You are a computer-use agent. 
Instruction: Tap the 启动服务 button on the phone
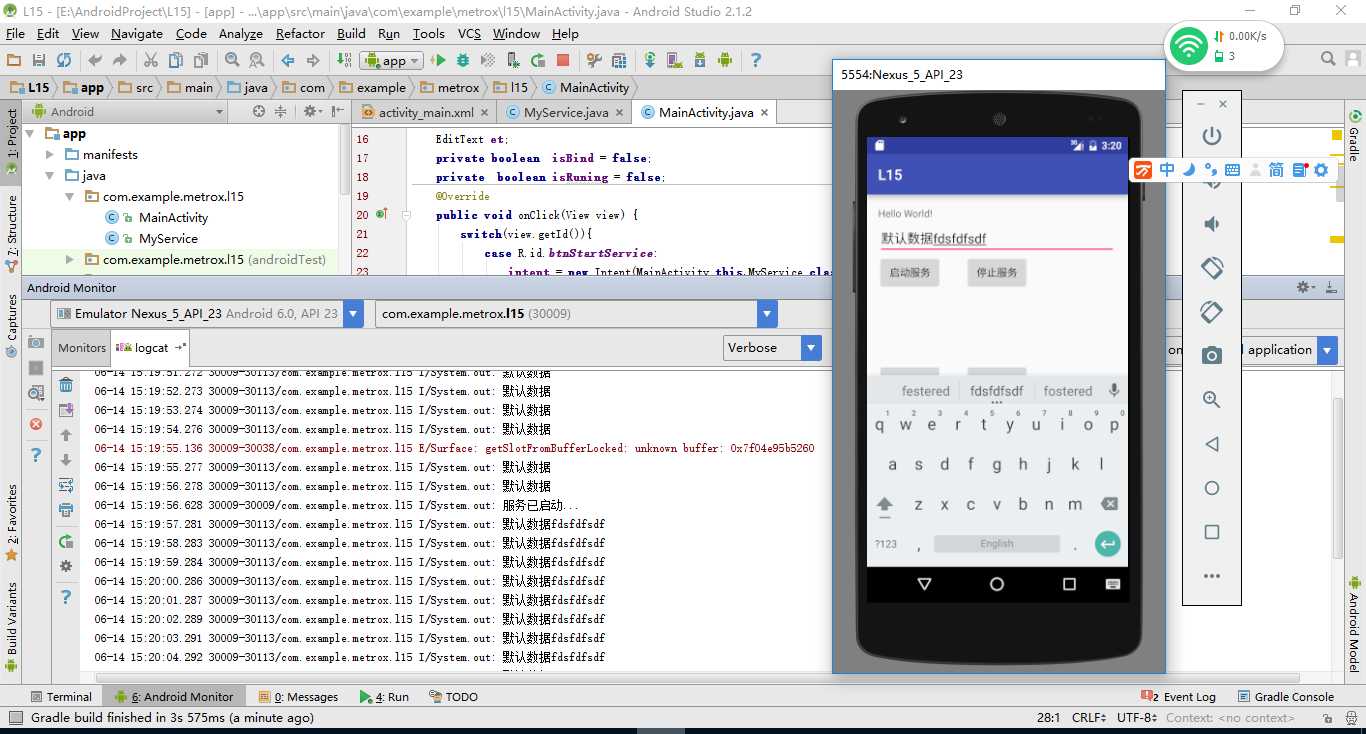[909, 272]
